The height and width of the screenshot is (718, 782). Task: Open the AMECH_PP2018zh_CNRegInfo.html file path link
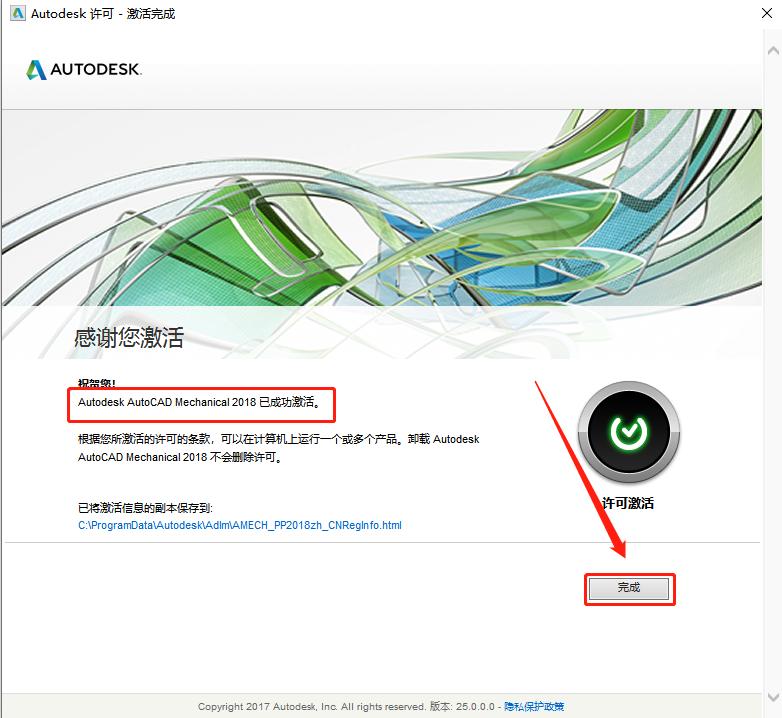tap(240, 525)
